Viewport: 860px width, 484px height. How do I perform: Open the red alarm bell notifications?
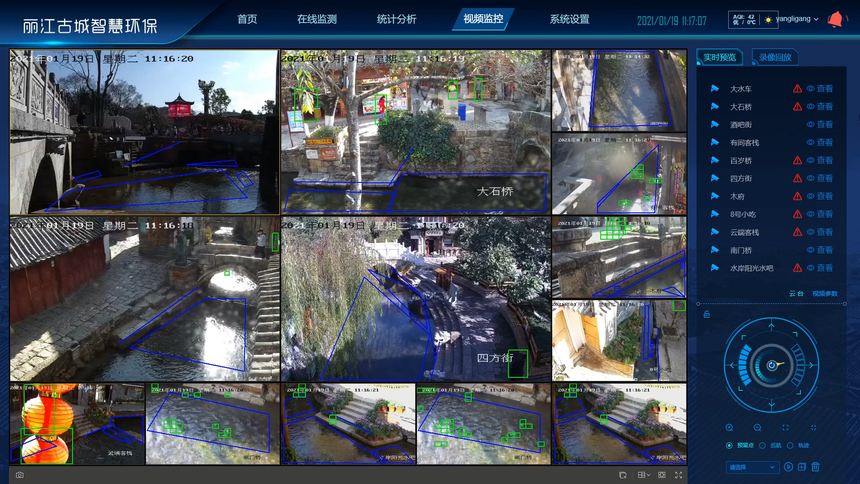coord(835,20)
